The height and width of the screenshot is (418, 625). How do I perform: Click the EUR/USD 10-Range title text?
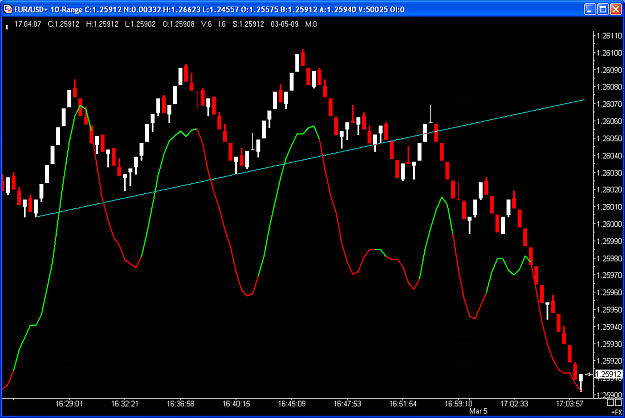click(48, 9)
